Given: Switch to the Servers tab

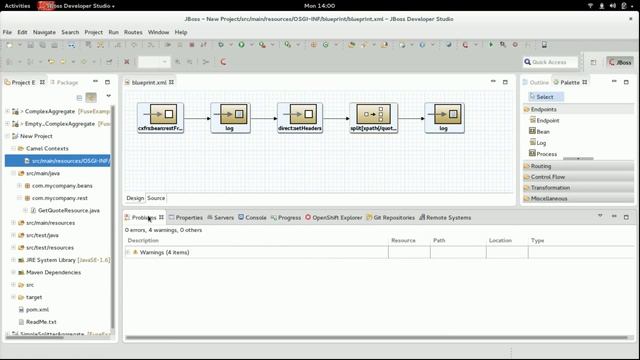Looking at the screenshot, I should coord(220,218).
